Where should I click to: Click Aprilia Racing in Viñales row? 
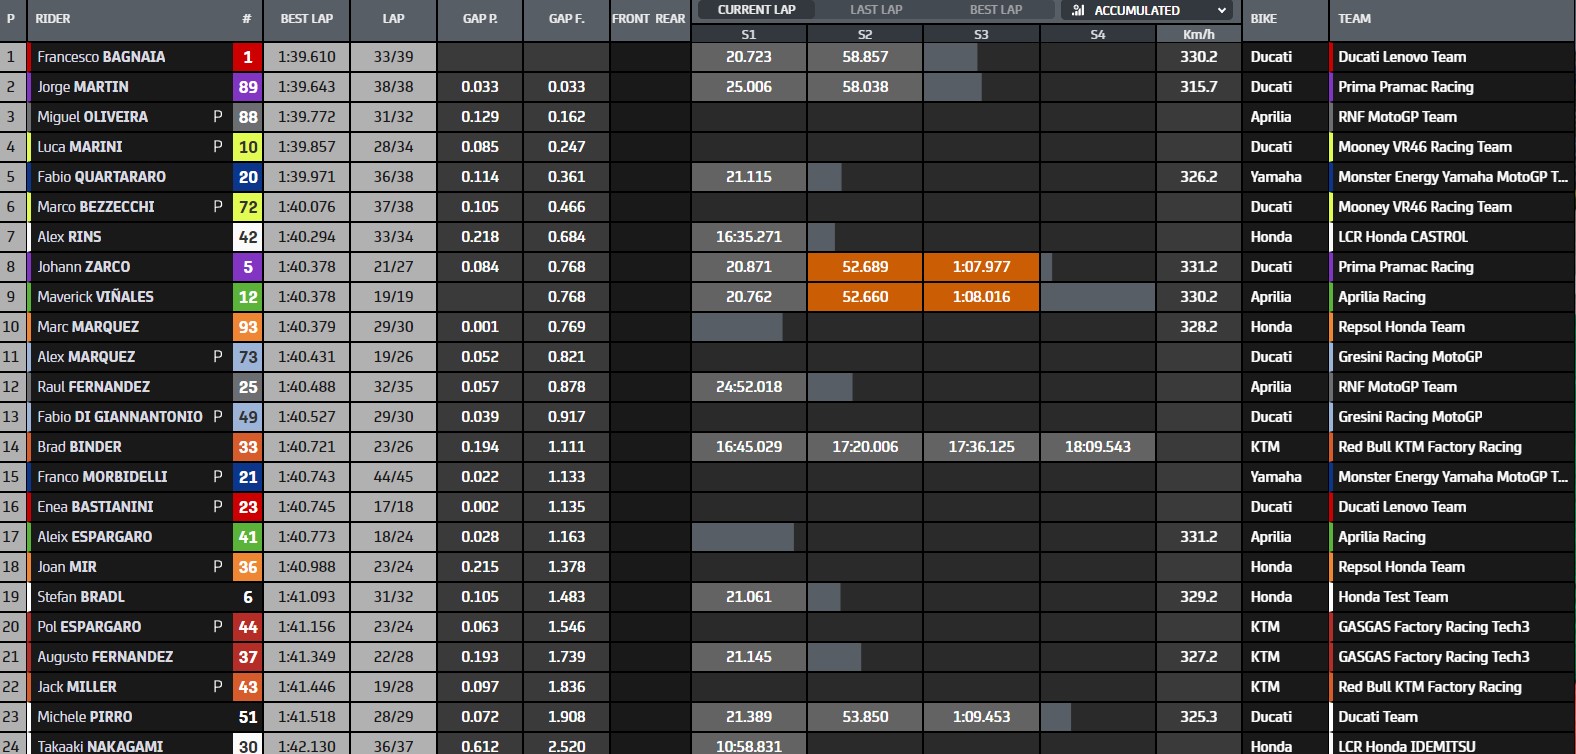pyautogui.click(x=1382, y=297)
